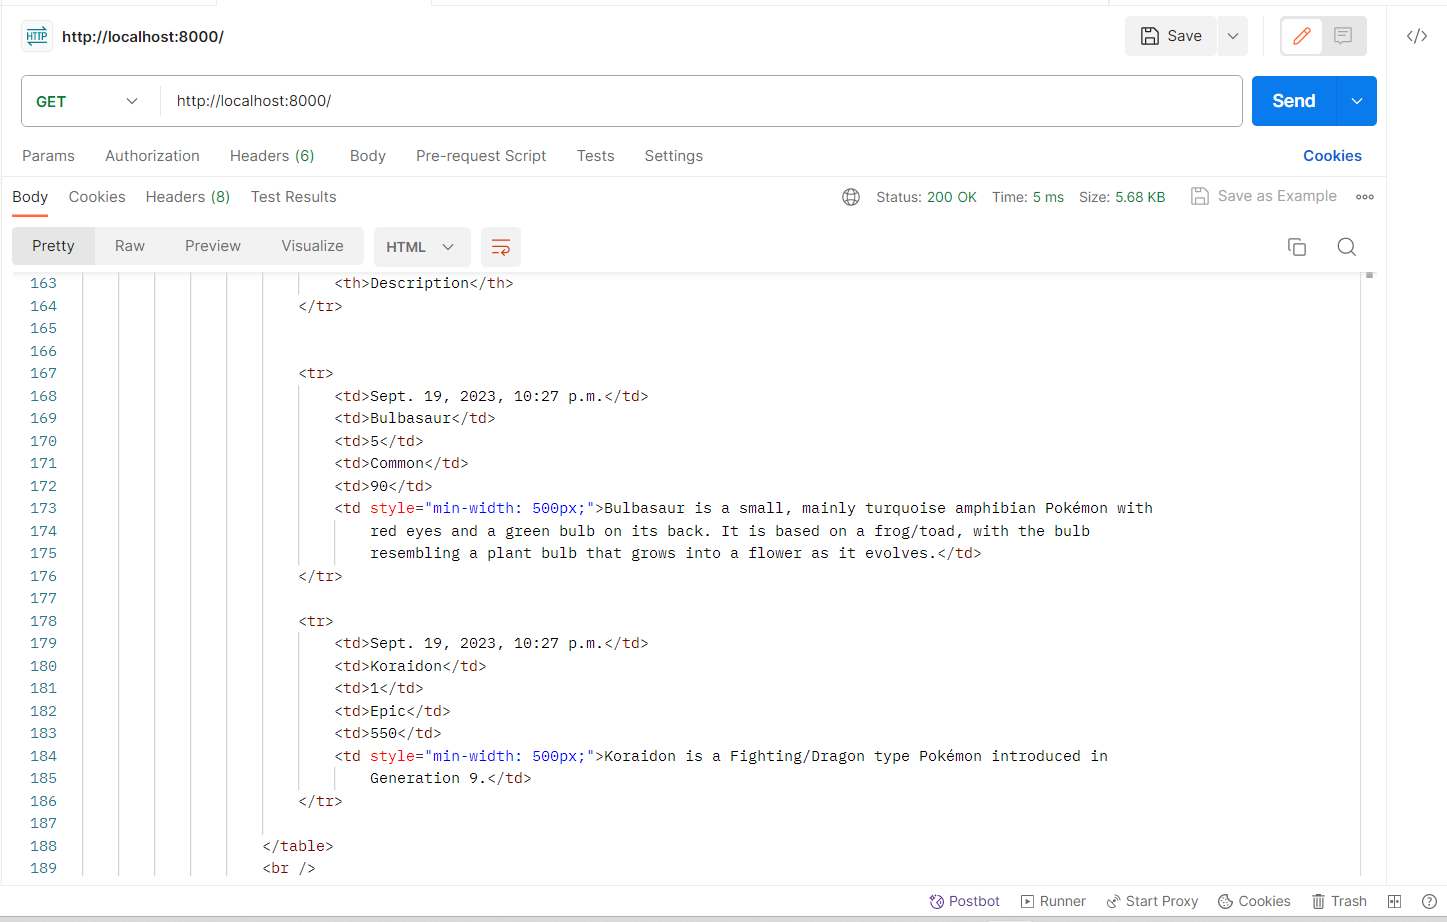Click the closing table tag line
The height and width of the screenshot is (922, 1447).
tap(298, 846)
